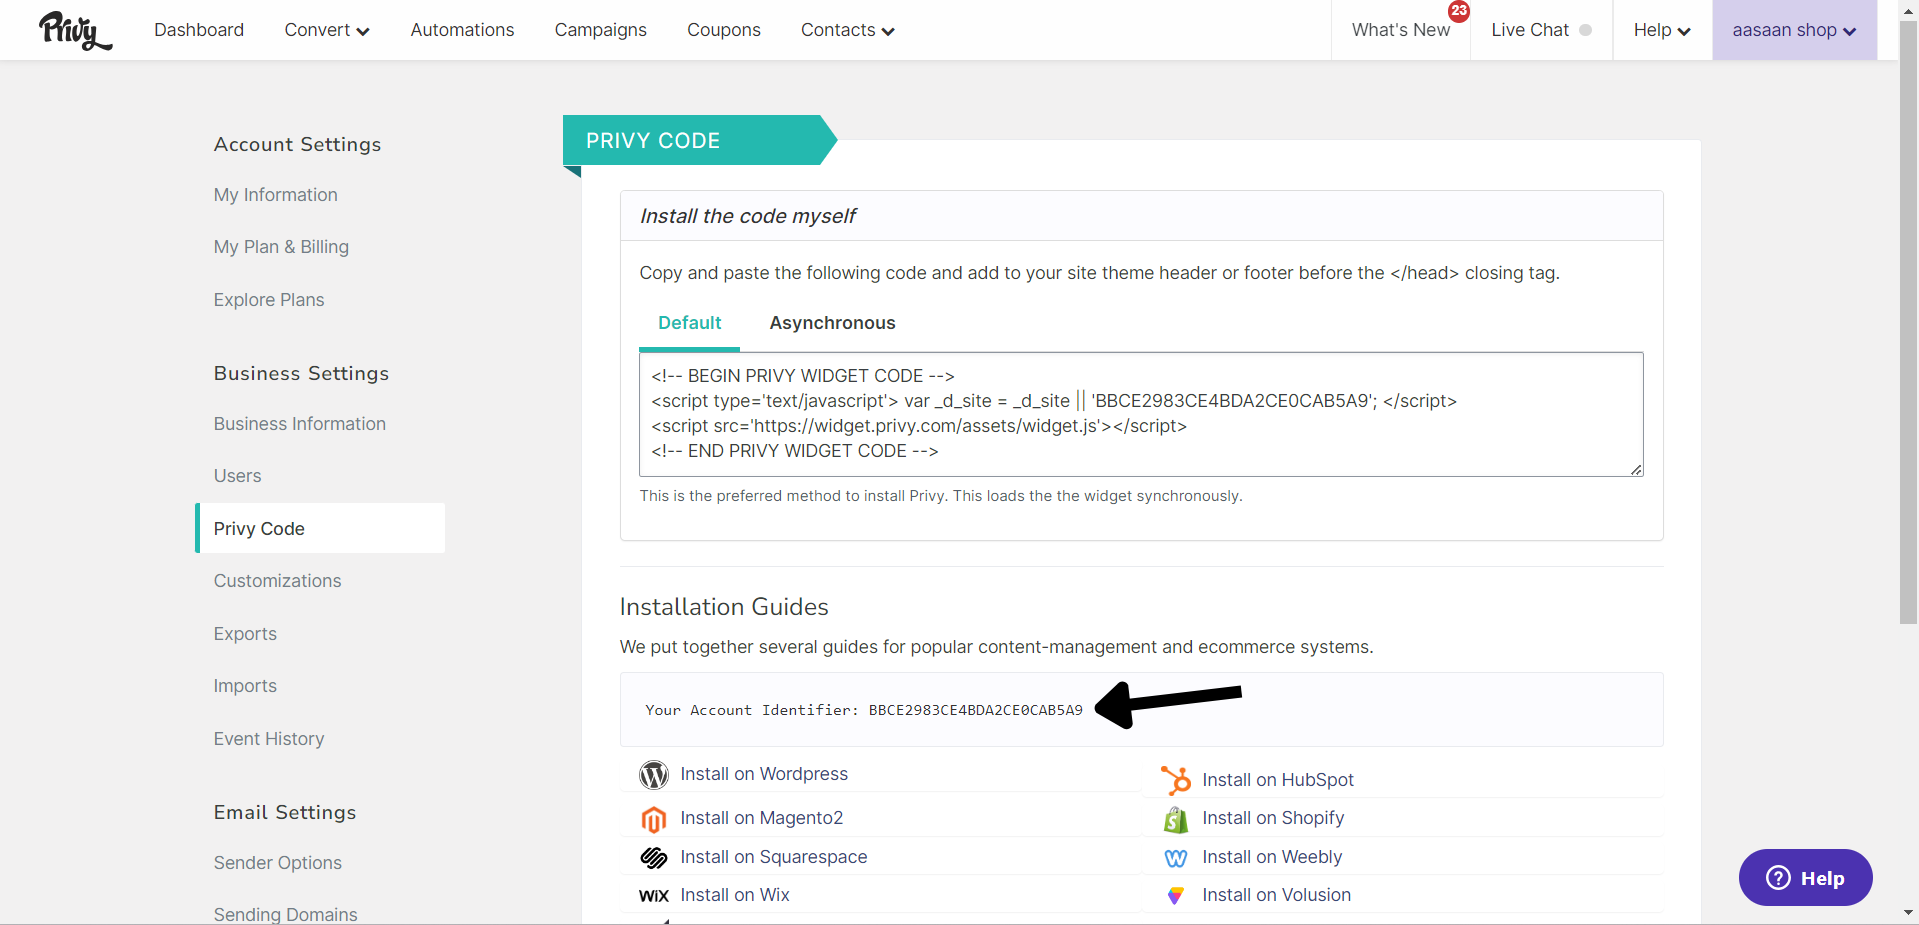Open Install on Weebly guide
The image size is (1919, 925).
pos(1272,857)
